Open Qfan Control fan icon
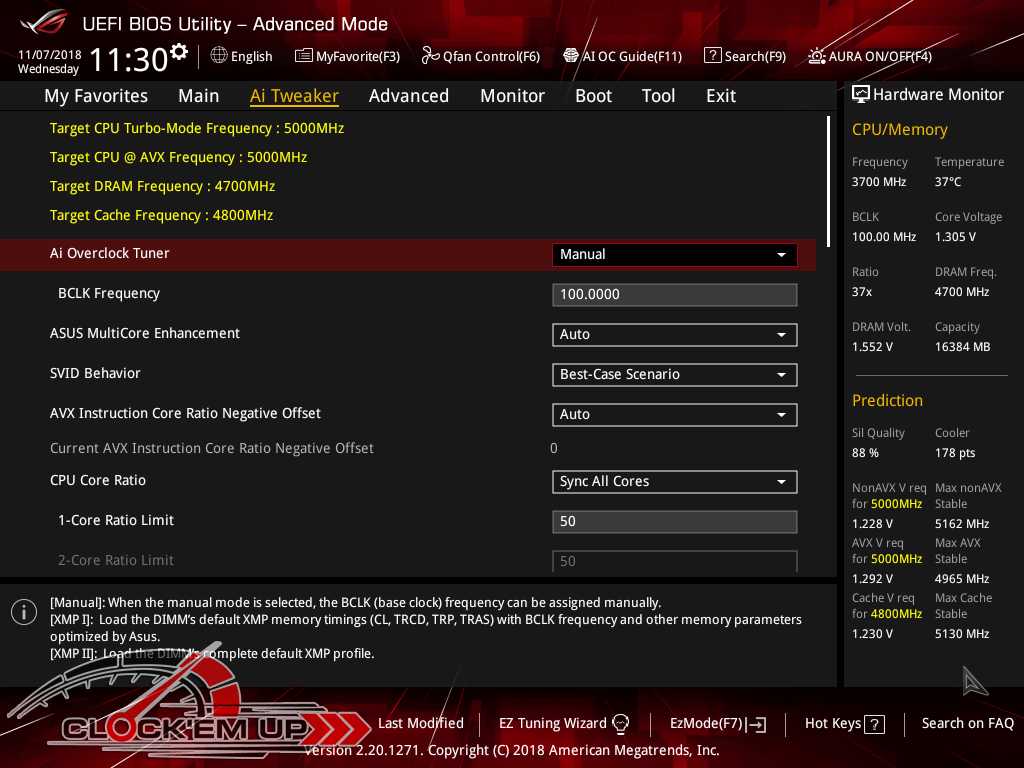Screen dimensions: 1024x768 pos(430,56)
